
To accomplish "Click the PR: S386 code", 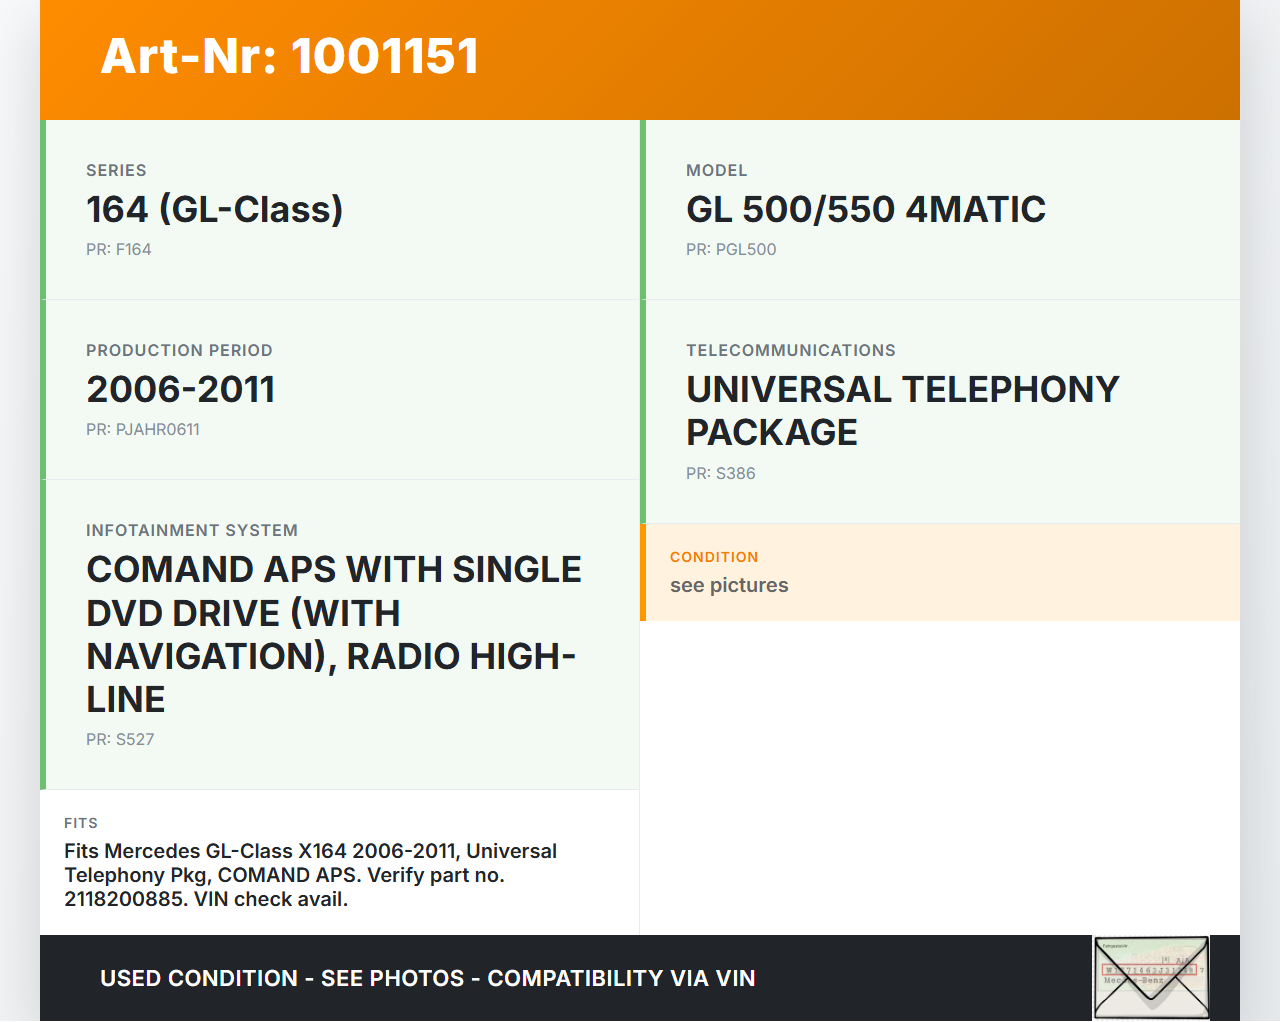I will coord(720,474).
